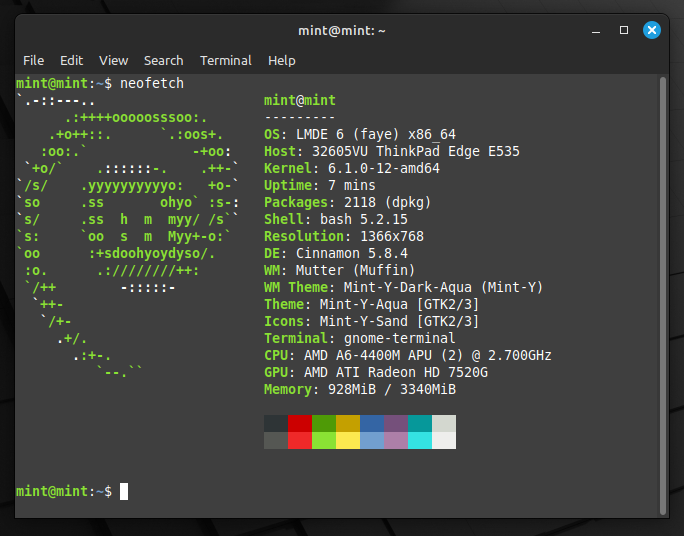
Task: Minimize the terminal window
Action: (596, 31)
